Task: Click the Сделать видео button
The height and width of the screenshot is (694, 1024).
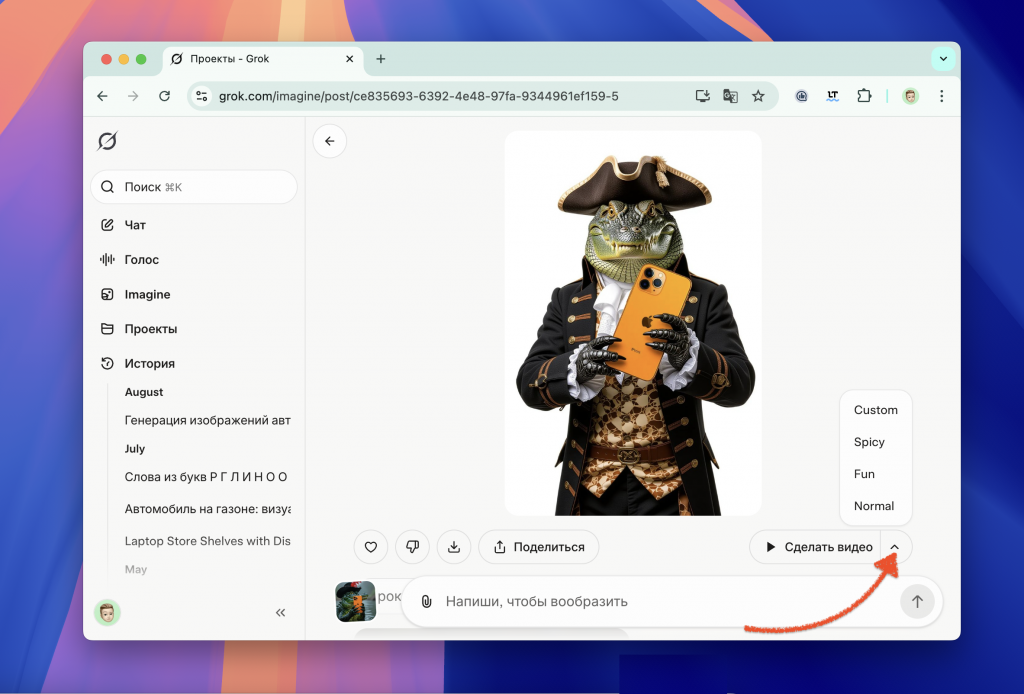Action: tap(817, 547)
